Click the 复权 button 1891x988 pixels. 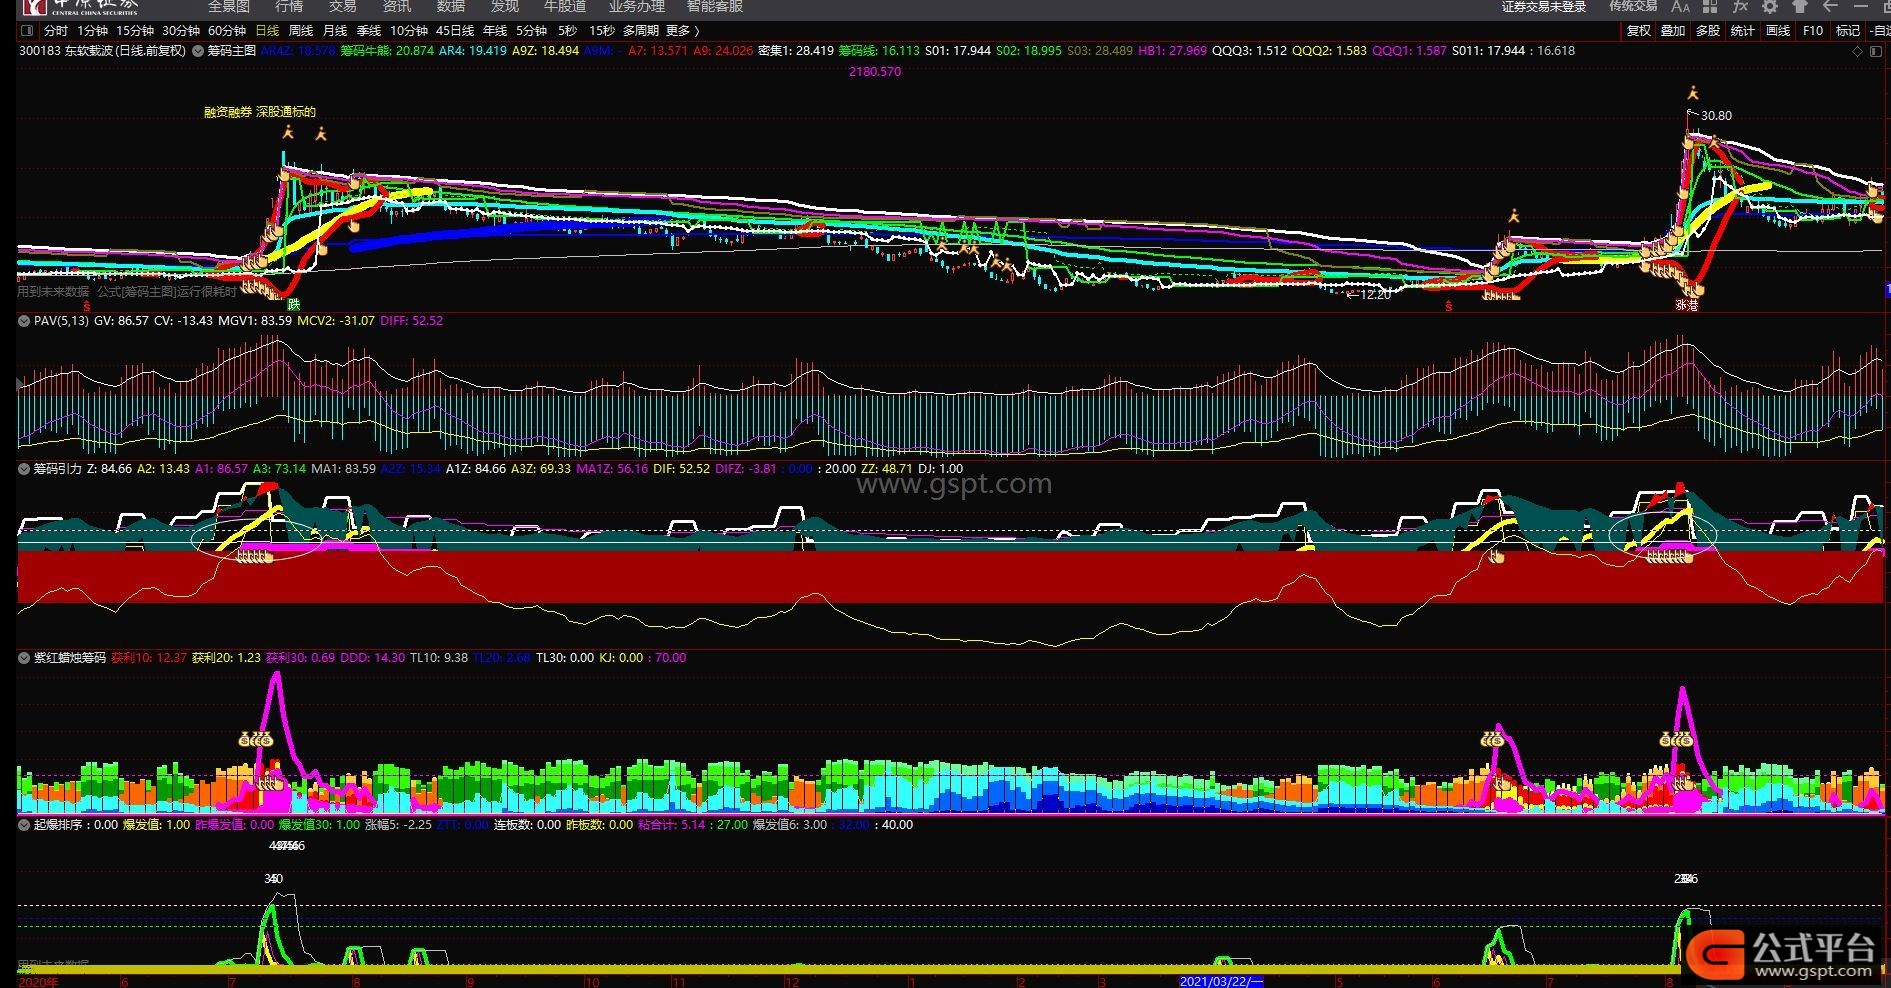click(1639, 31)
